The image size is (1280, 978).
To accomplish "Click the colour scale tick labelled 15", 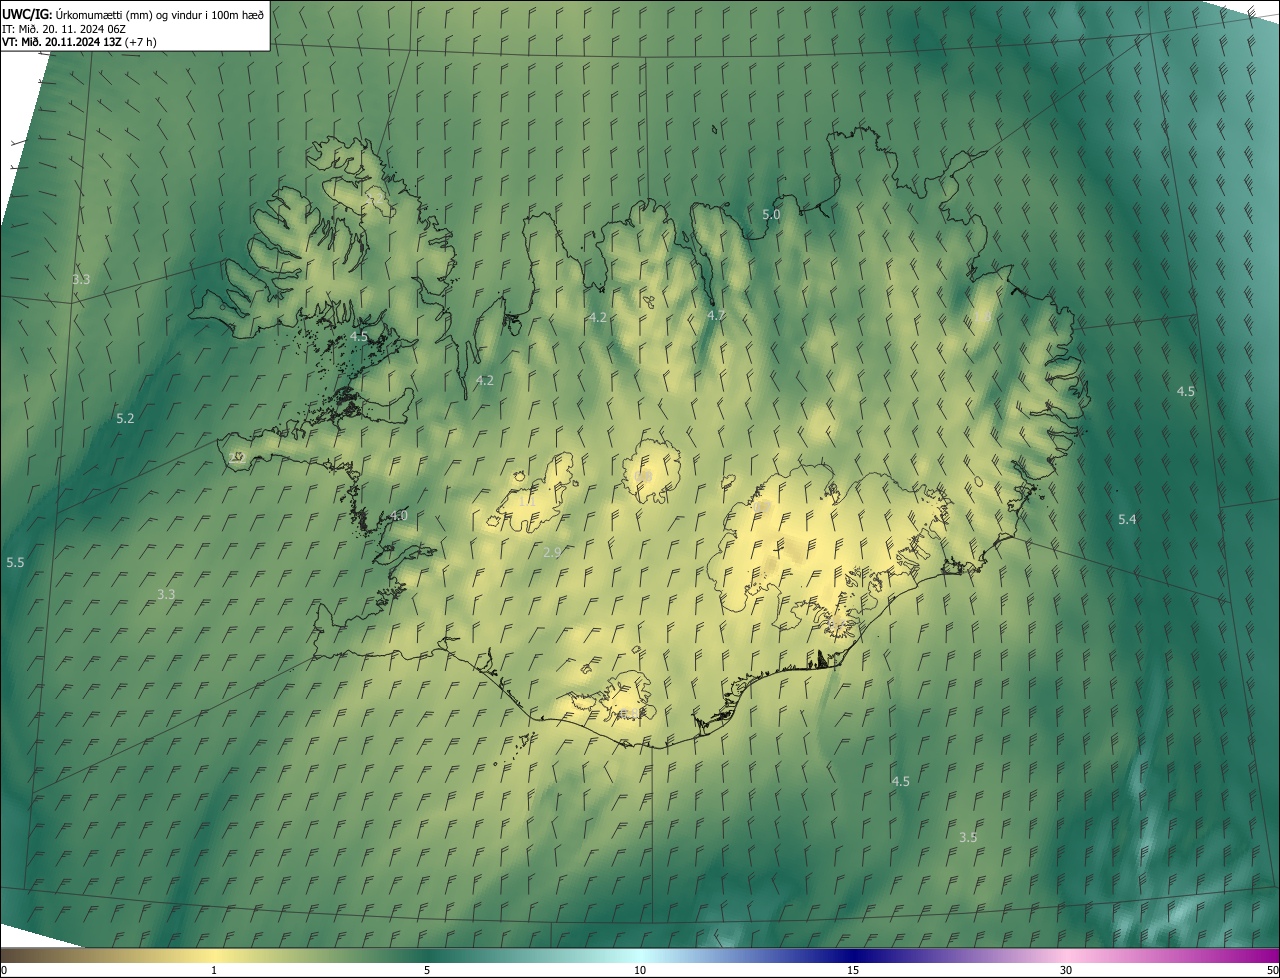I will point(853,970).
